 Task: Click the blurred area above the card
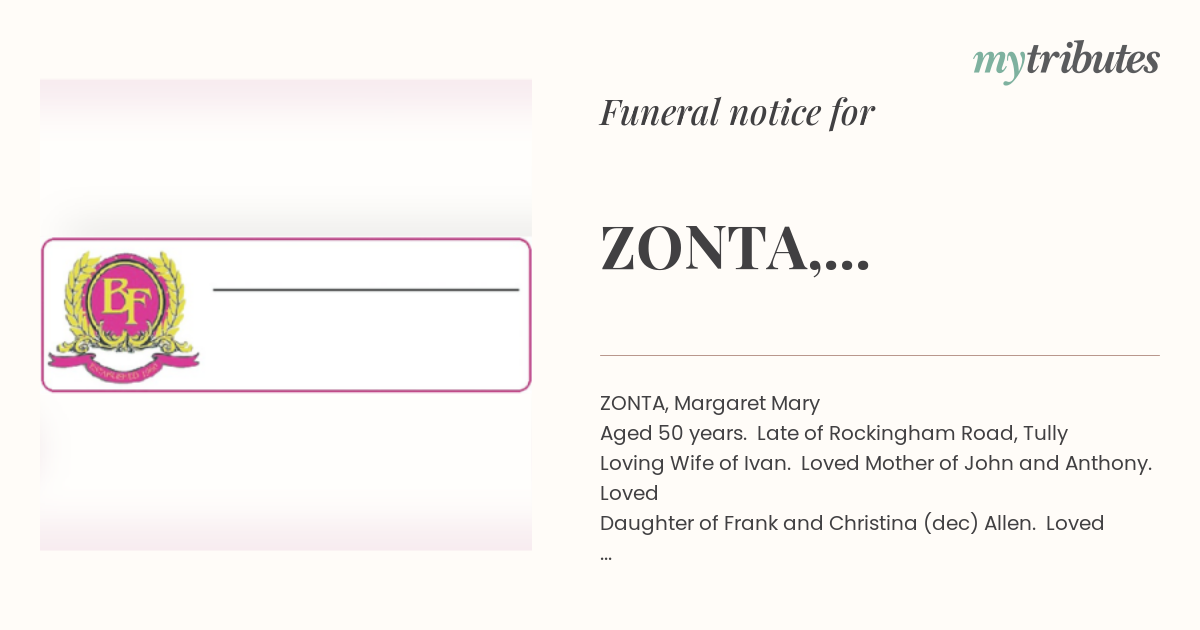(286, 158)
